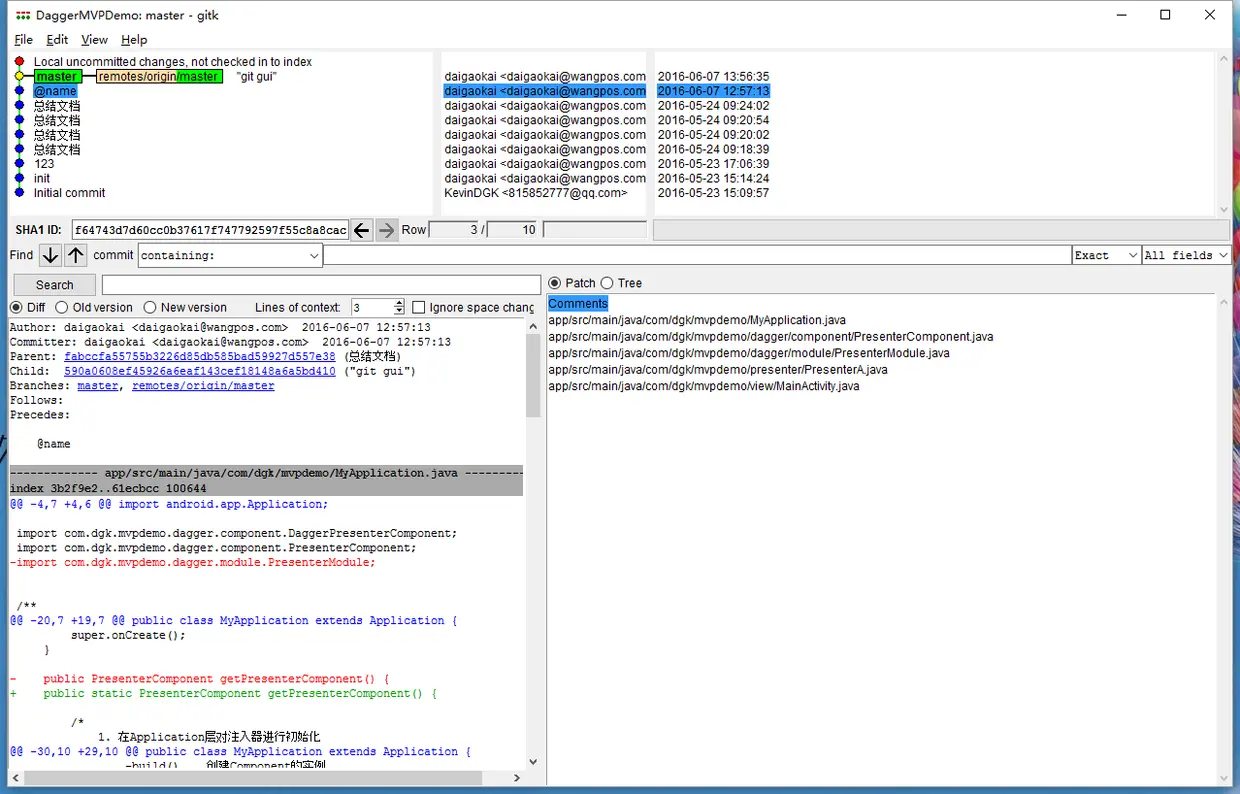Select PresenterModule.java in file list
The image size is (1240, 794).
click(749, 353)
